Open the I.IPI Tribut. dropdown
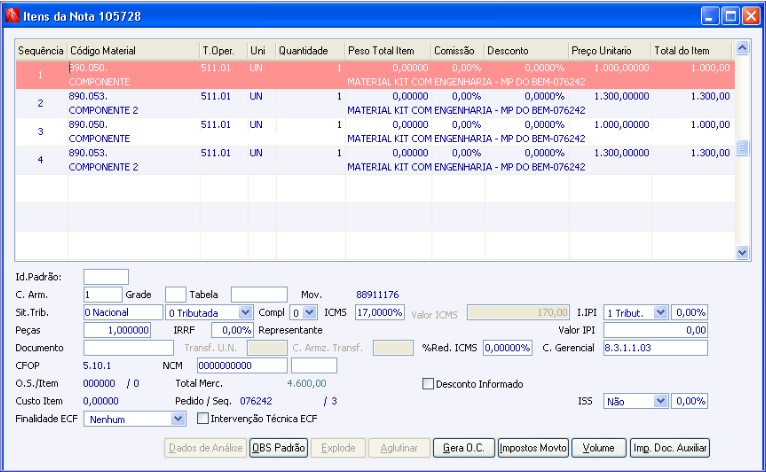The image size is (766, 472). click(659, 312)
